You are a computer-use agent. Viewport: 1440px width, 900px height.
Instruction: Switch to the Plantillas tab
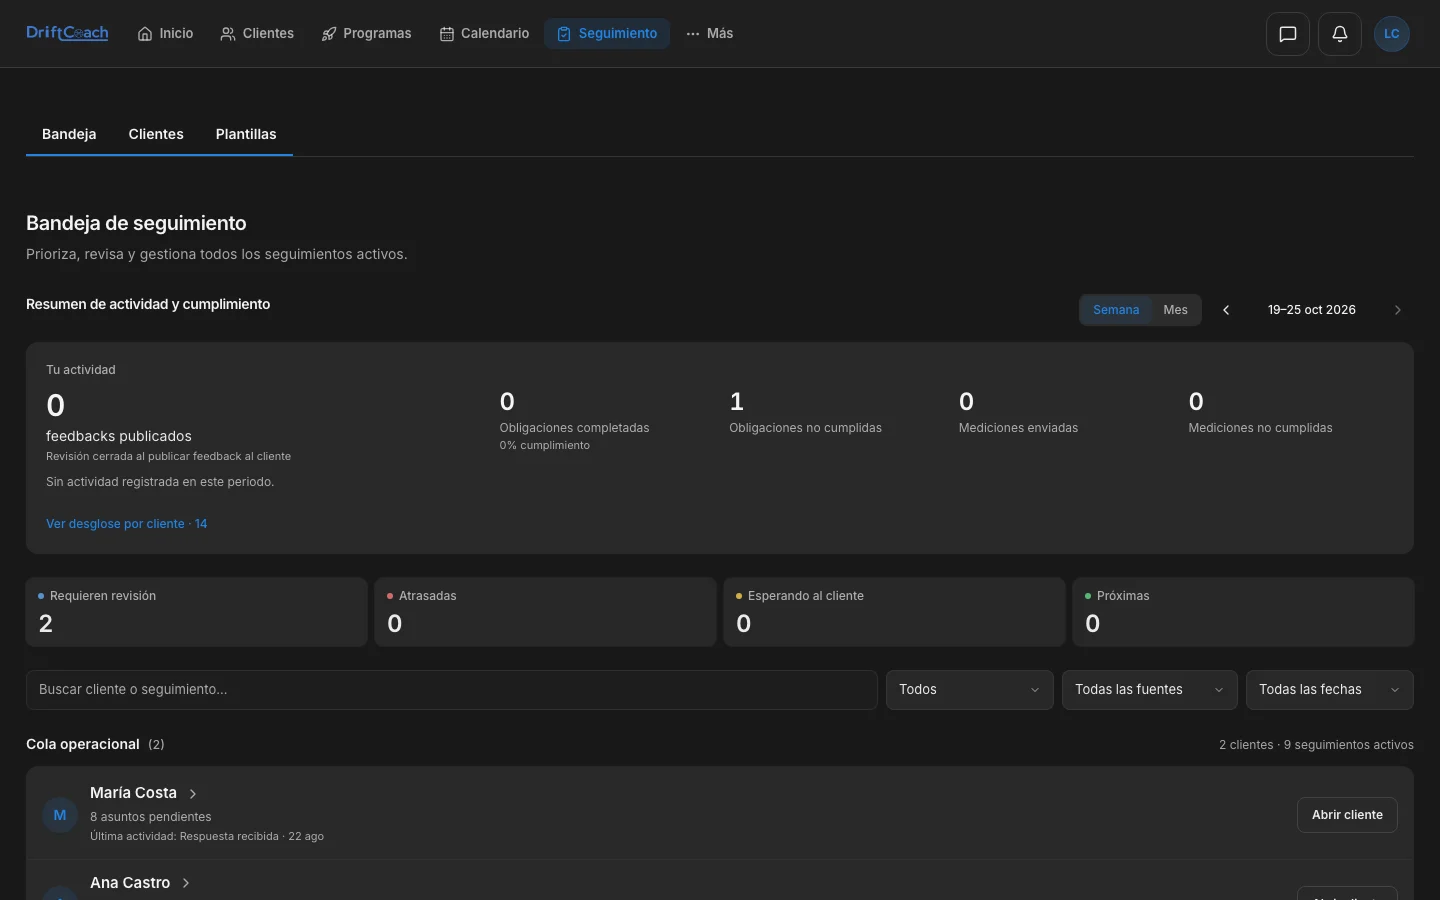pyautogui.click(x=246, y=134)
